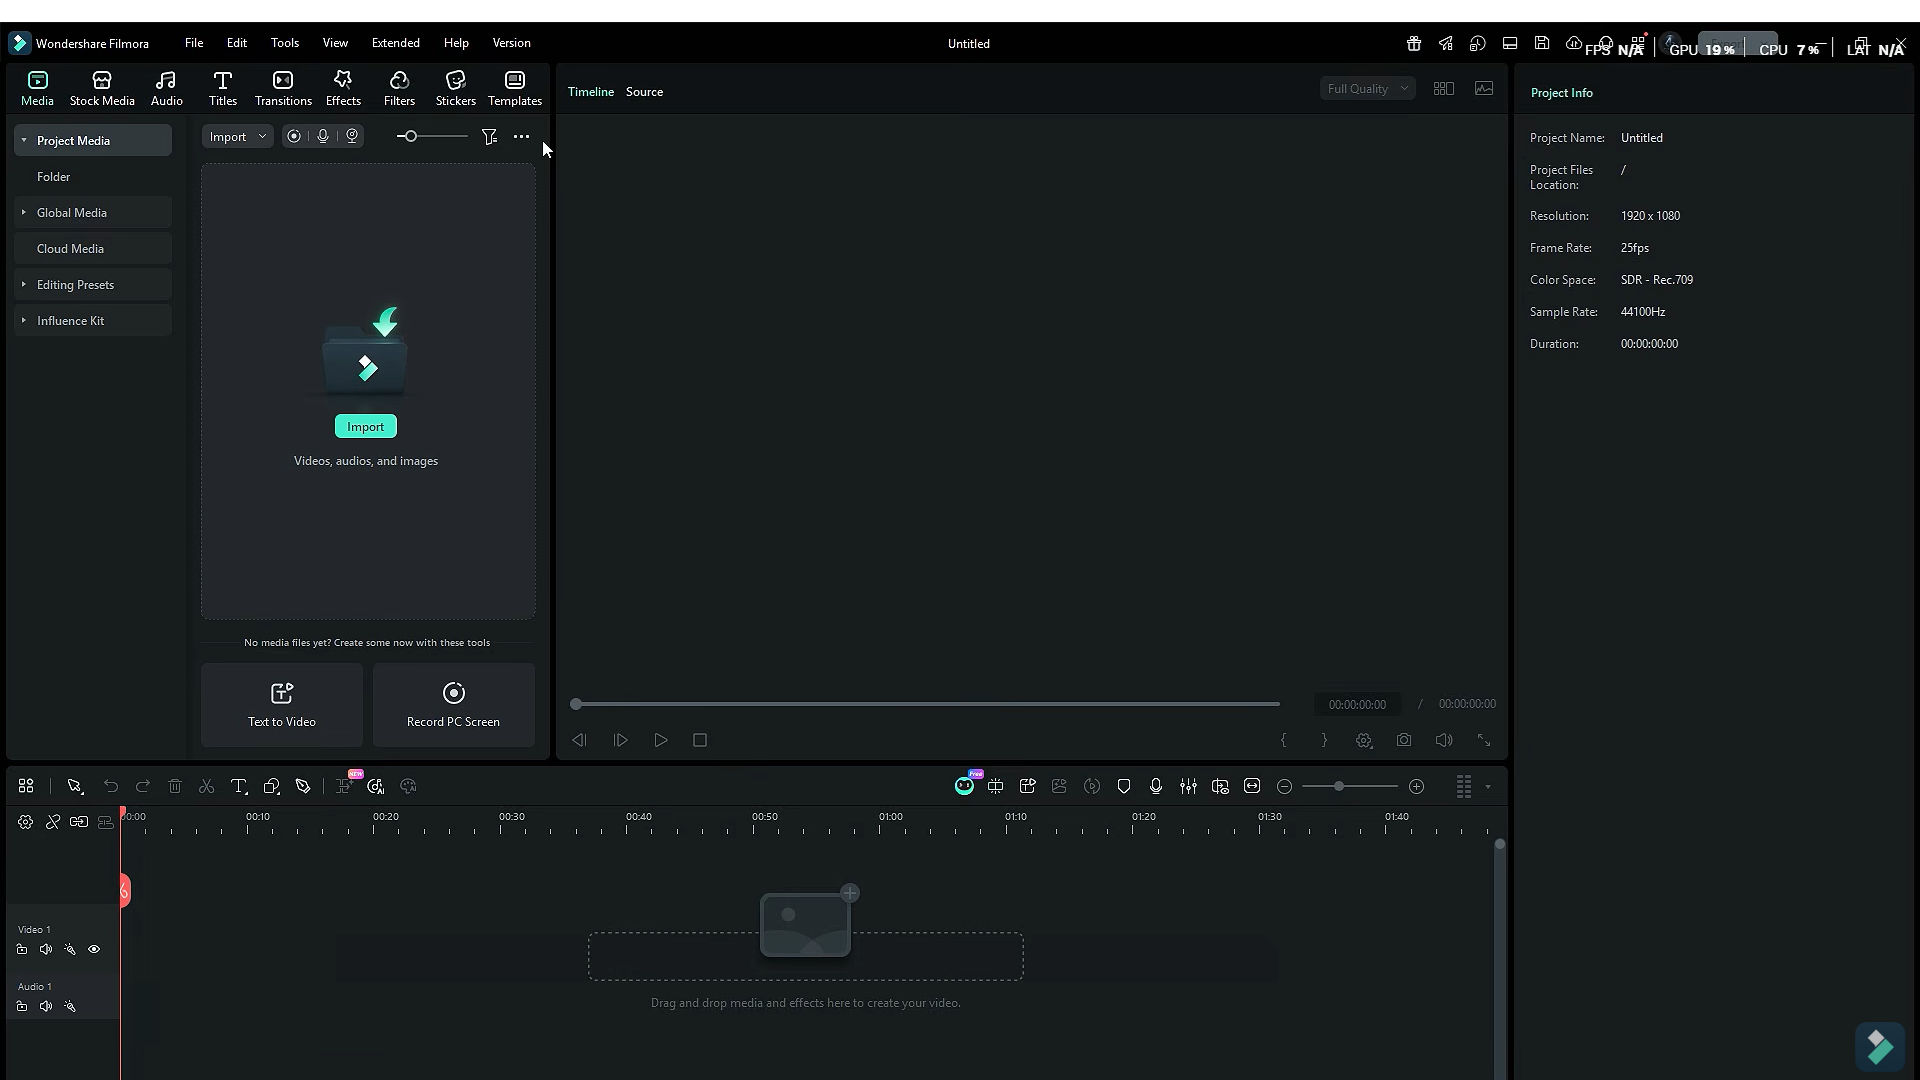Click the stop button in preview

(700, 741)
